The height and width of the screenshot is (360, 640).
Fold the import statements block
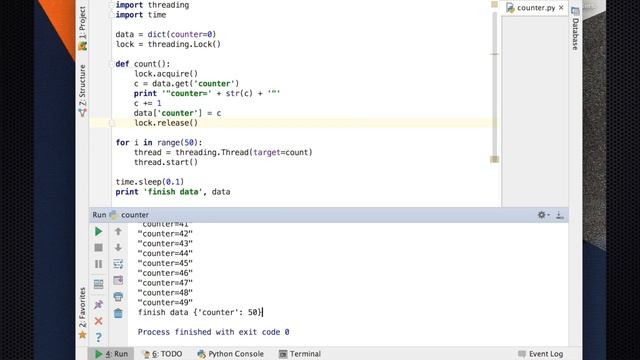[x=111, y=5]
